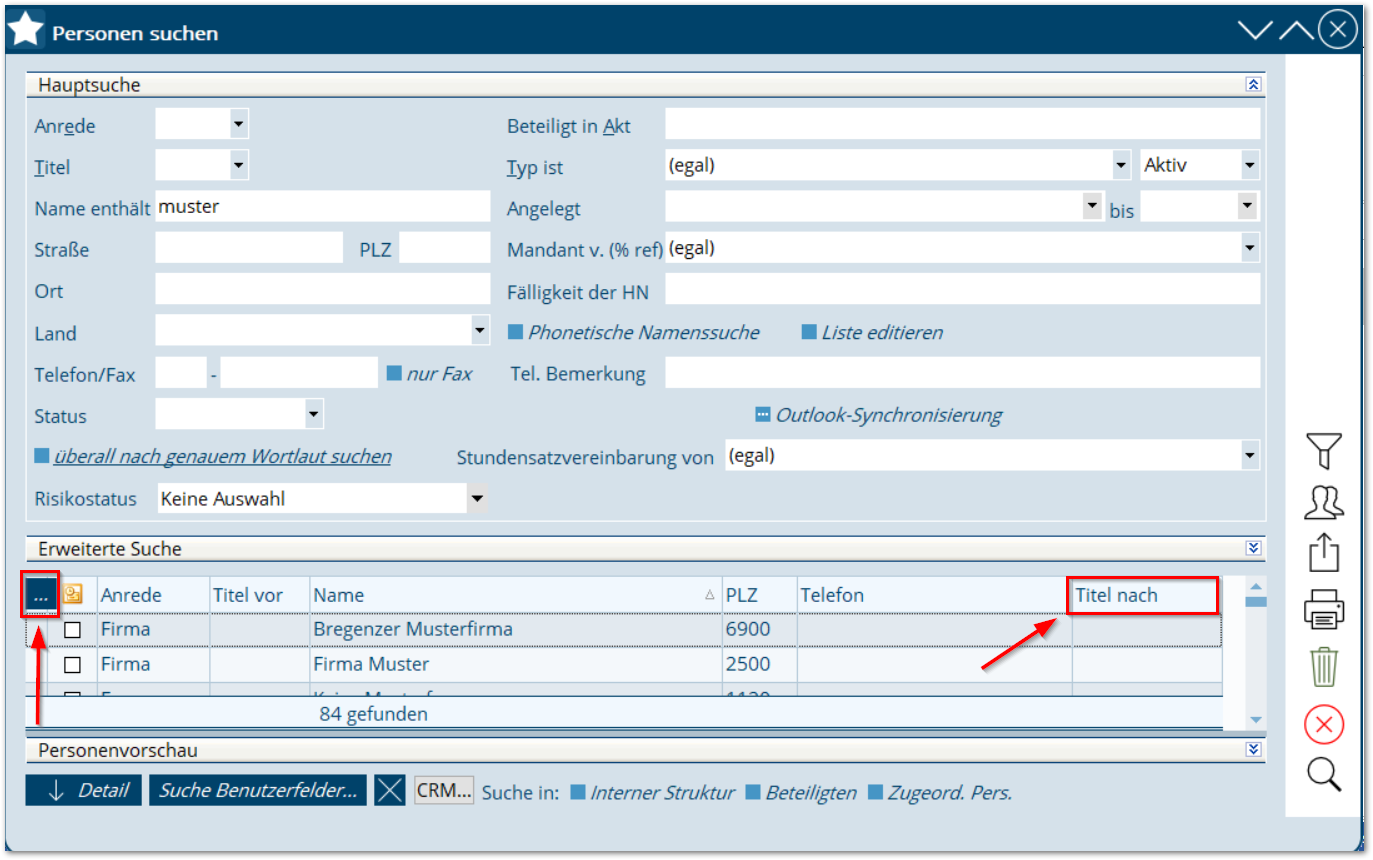1373x860 pixels.
Task: Click the share/export icon in right sidebar
Action: tap(1323, 552)
